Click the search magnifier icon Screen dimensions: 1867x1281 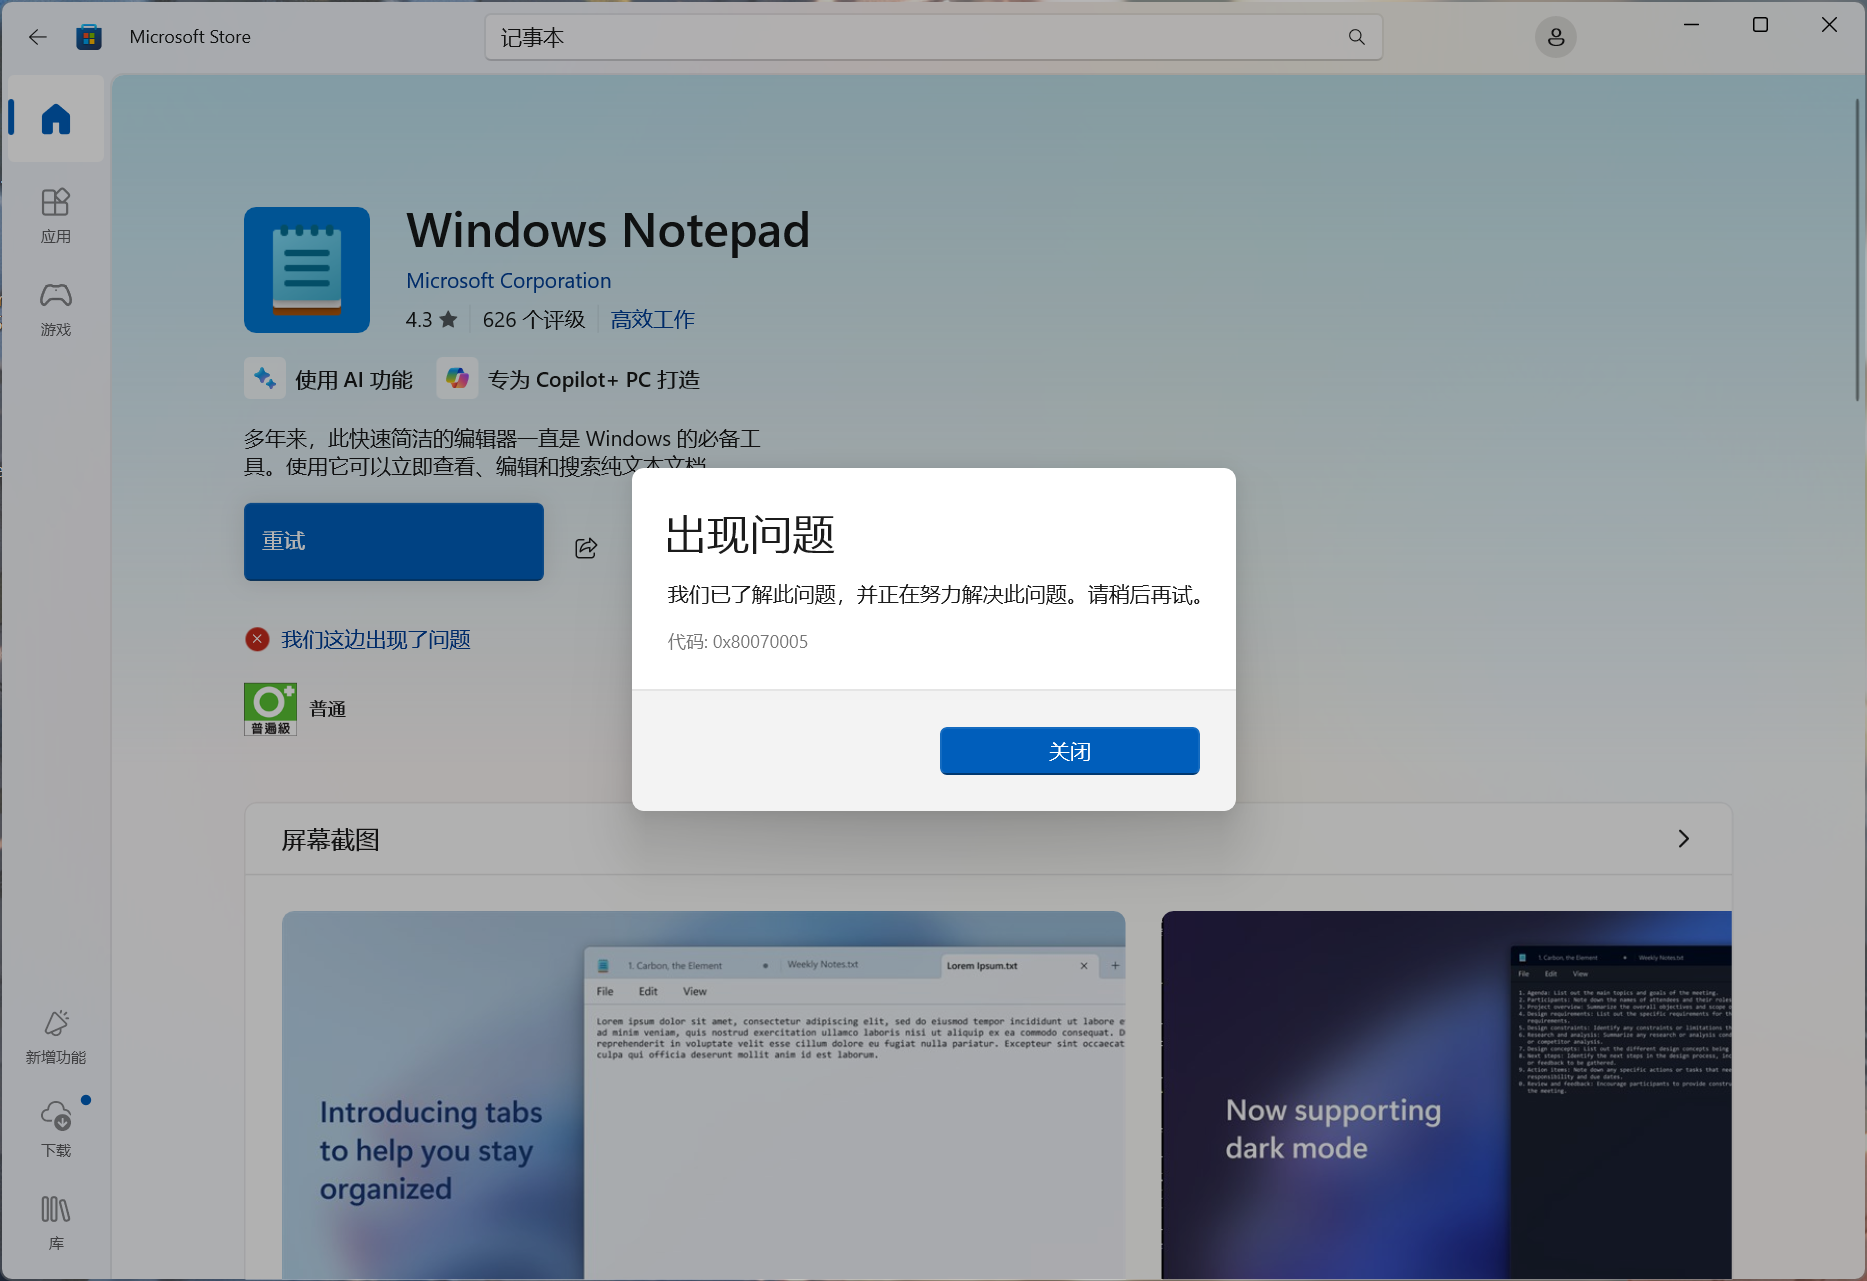1356,37
